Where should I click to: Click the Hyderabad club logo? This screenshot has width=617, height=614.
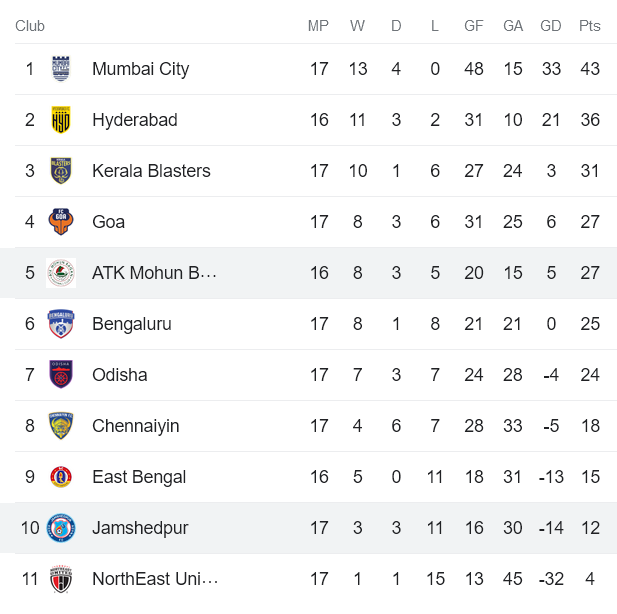[61, 120]
